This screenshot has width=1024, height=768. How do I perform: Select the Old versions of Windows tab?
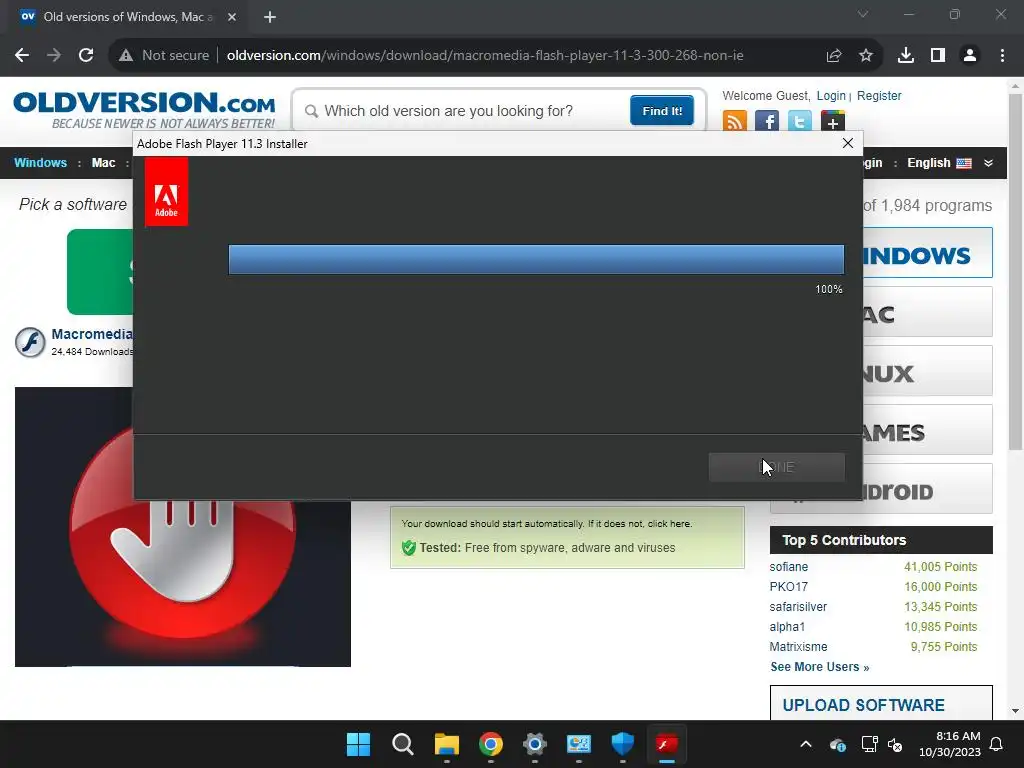point(128,17)
